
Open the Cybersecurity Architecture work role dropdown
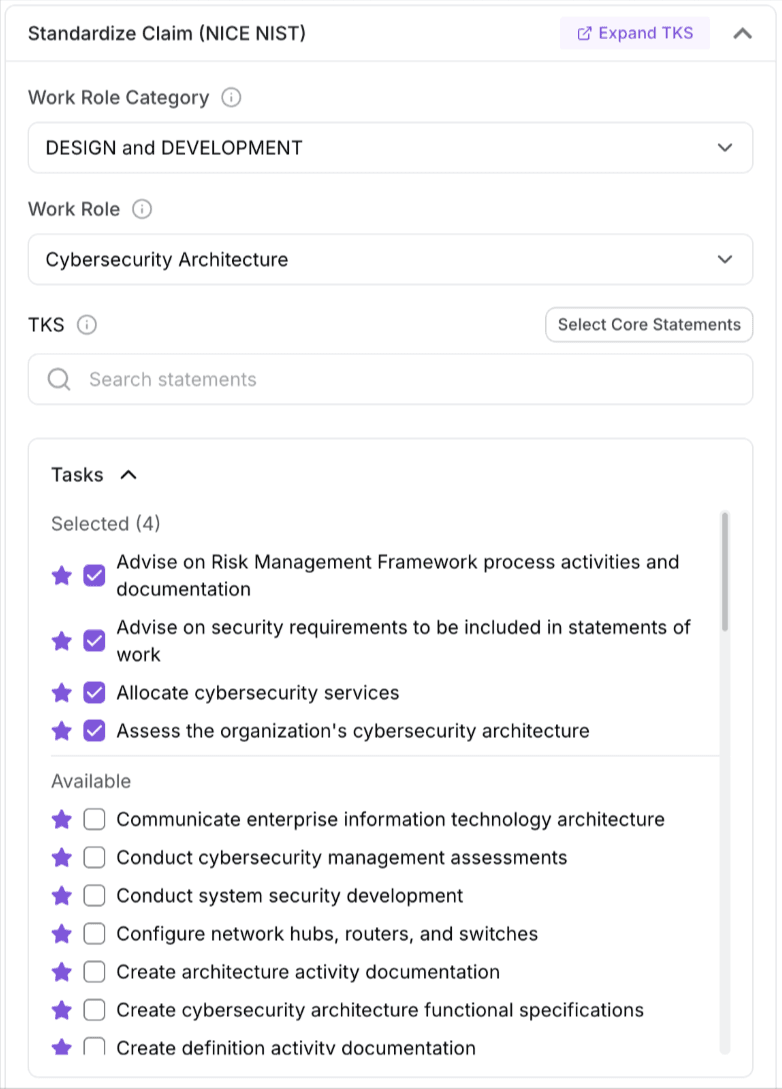[x=390, y=260]
